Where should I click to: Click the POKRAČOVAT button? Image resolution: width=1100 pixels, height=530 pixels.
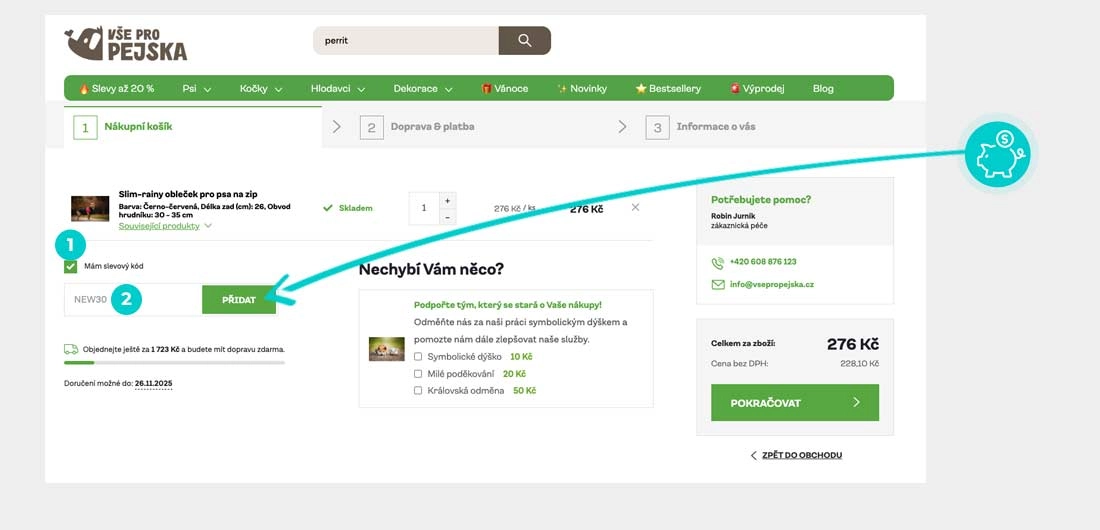point(794,403)
